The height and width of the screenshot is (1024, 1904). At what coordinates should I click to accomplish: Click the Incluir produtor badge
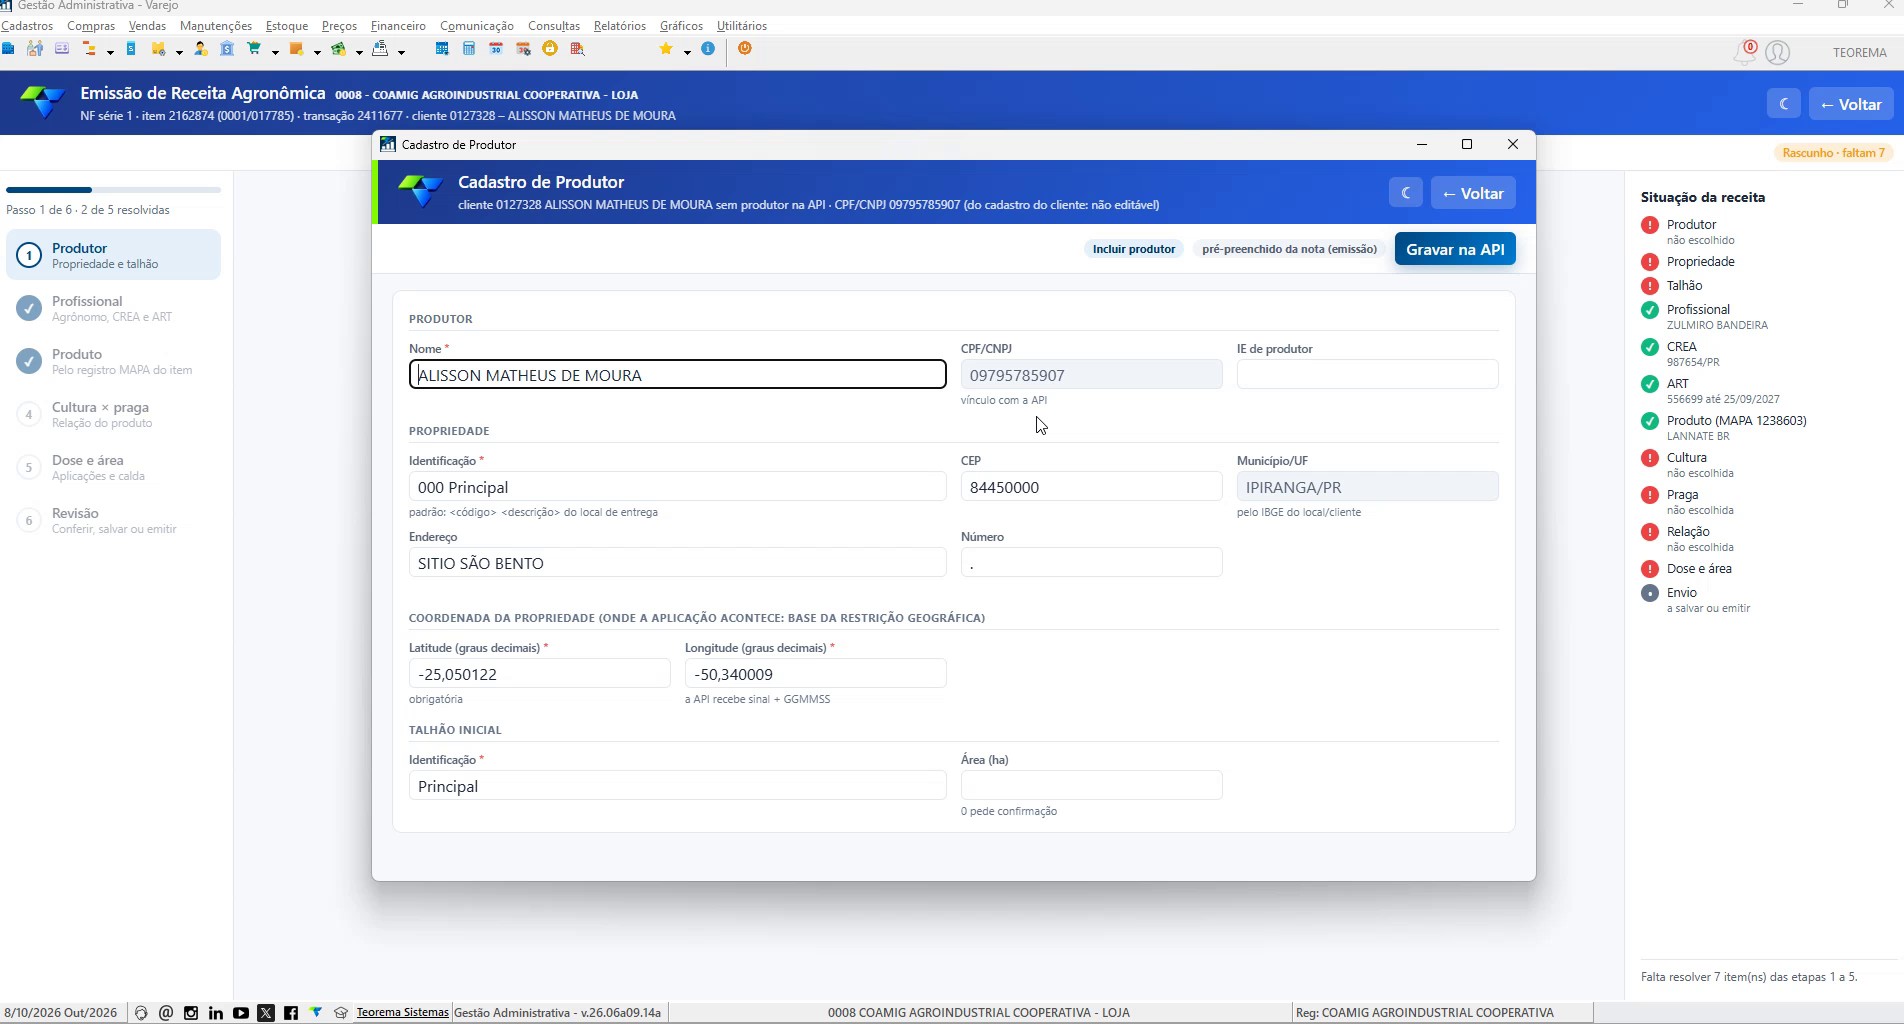click(x=1134, y=249)
